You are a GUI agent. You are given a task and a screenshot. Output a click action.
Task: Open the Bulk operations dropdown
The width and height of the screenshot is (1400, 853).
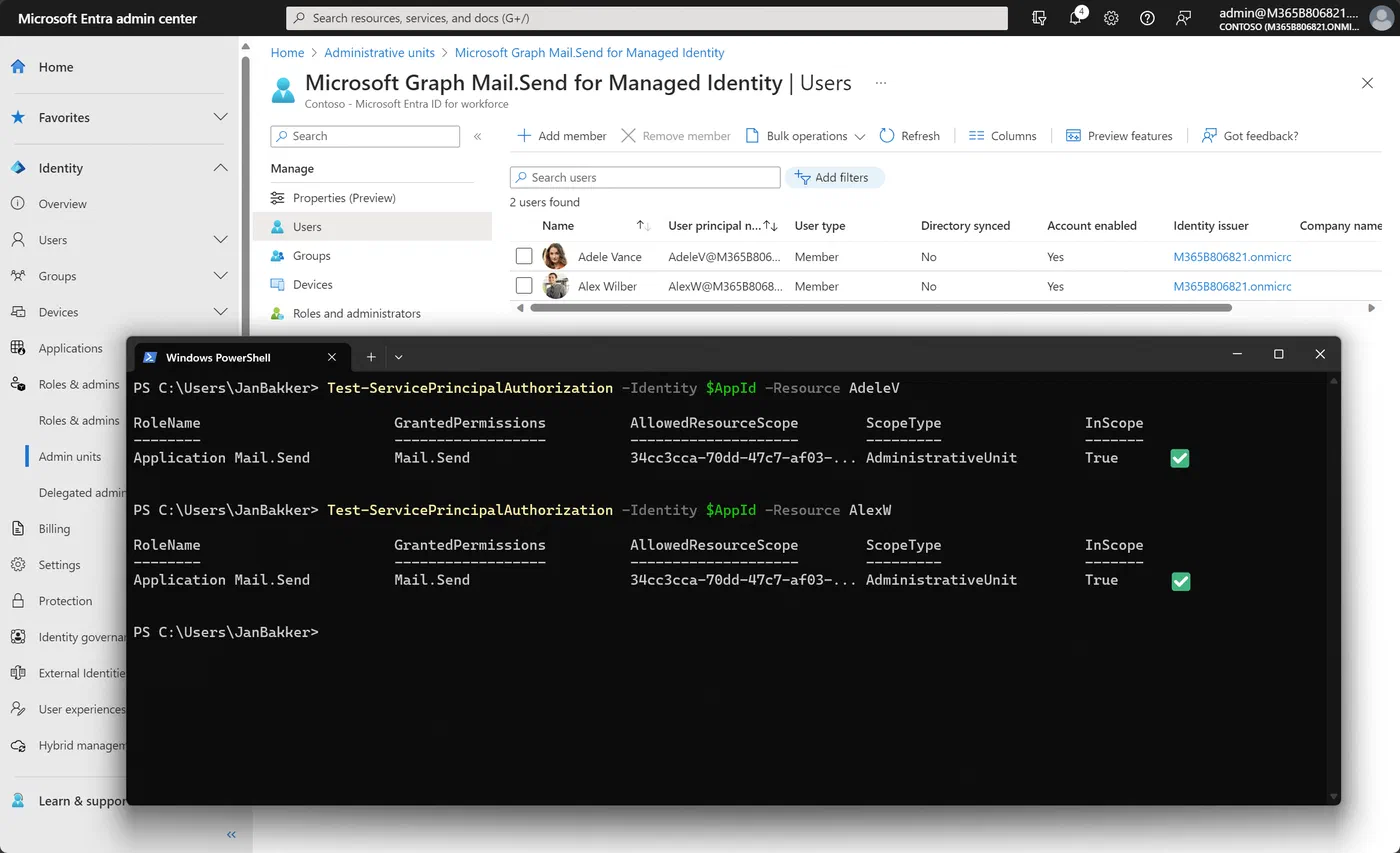click(806, 136)
